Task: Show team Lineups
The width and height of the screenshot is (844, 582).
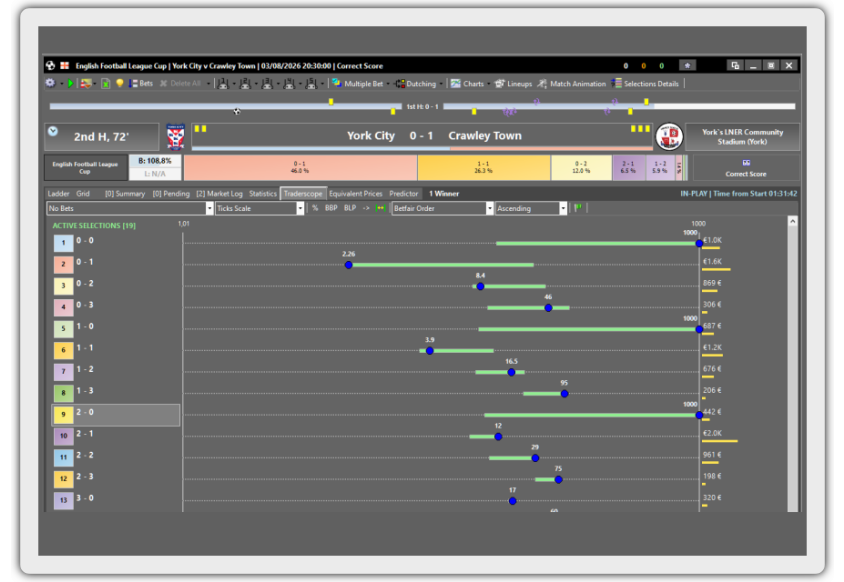Action: [x=514, y=83]
